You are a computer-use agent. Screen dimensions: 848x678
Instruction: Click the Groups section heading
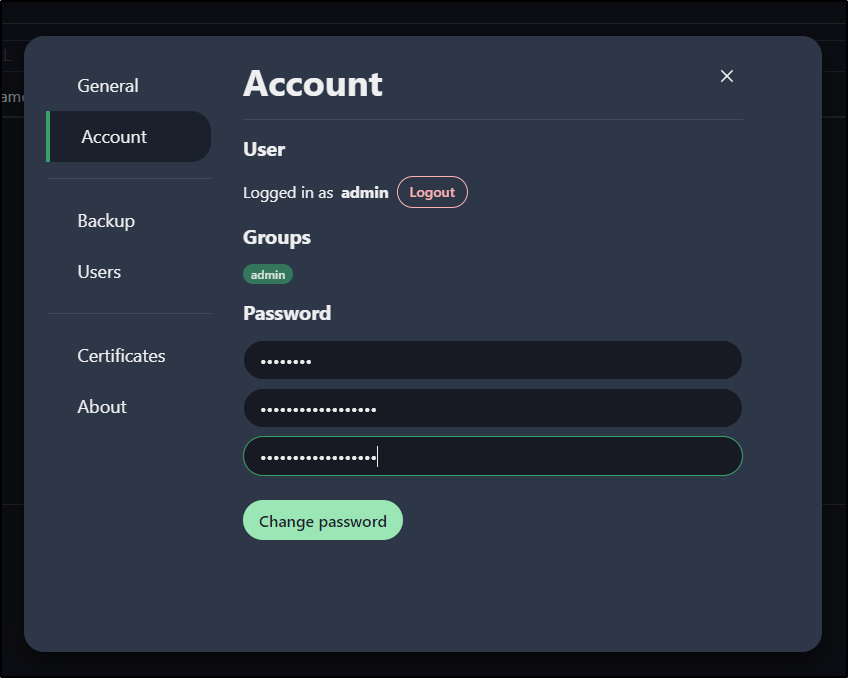tap(276, 237)
